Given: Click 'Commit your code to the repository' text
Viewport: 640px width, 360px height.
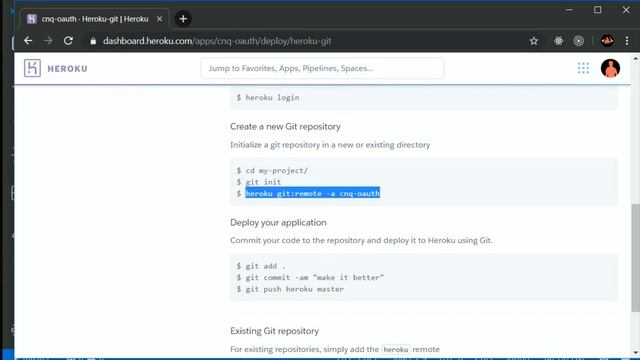Looking at the screenshot, I should coord(361,240).
